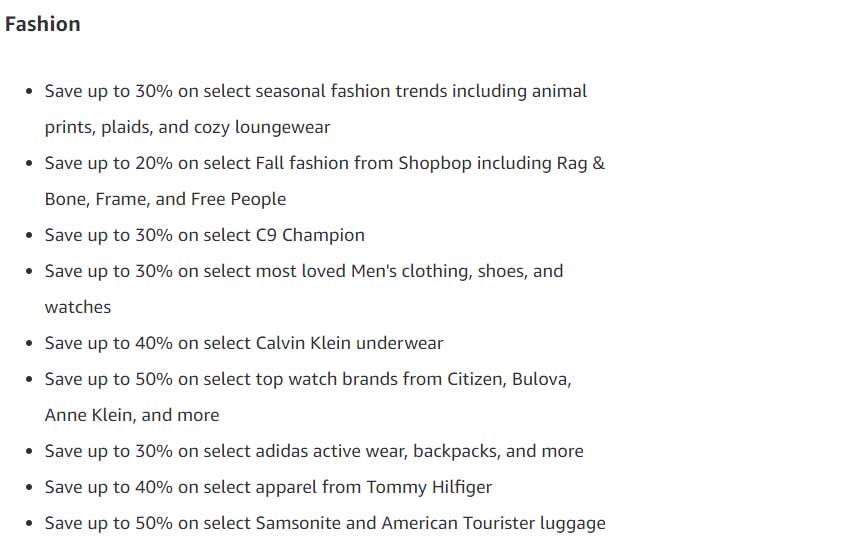
Task: Select the adidas active wear deal
Action: click(314, 451)
